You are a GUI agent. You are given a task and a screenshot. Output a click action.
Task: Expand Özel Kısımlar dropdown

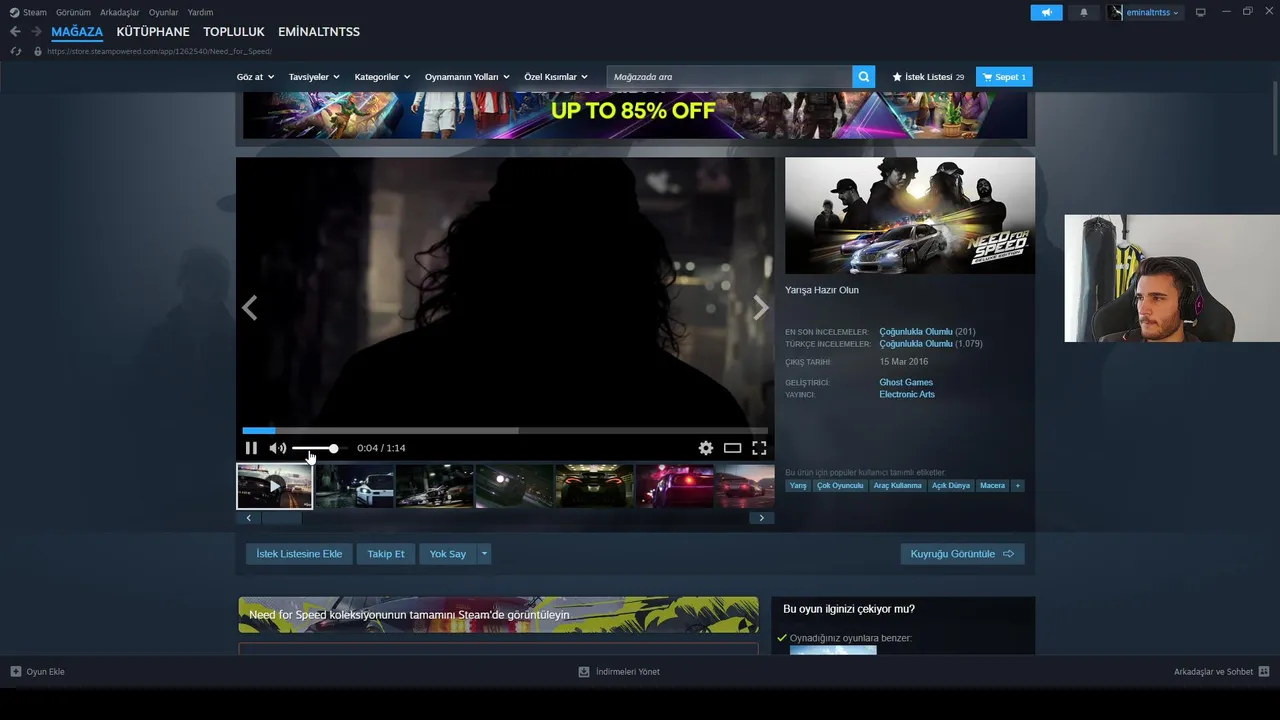point(556,77)
